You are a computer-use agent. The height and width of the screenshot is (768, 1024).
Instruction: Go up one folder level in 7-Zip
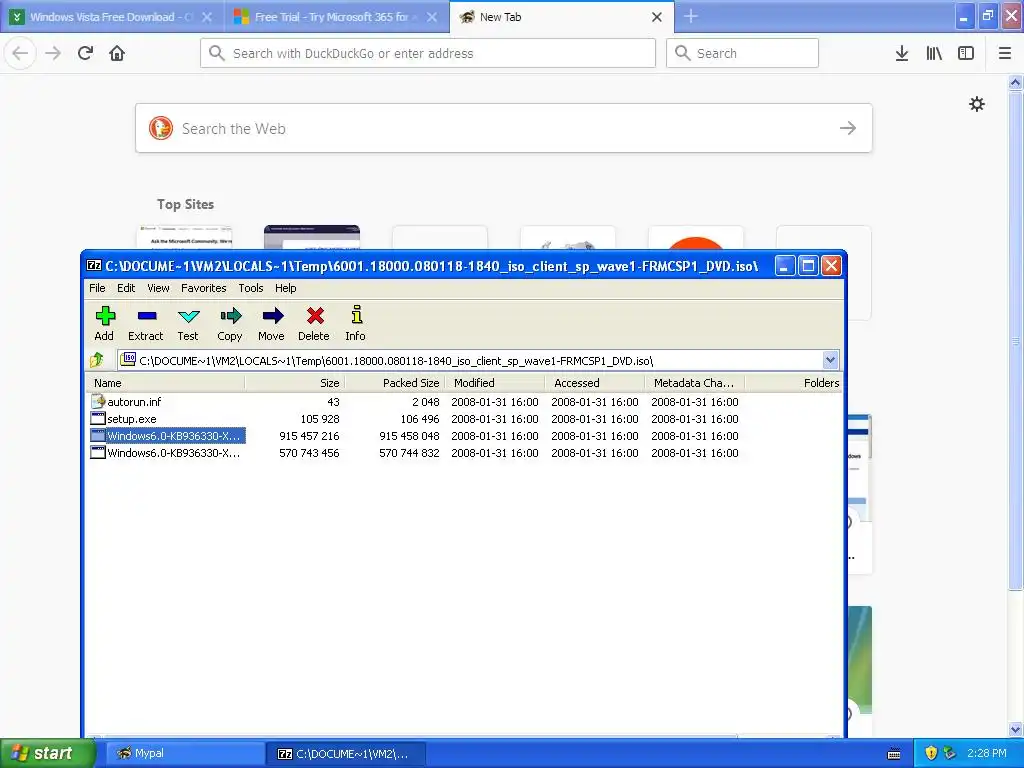click(x=97, y=360)
